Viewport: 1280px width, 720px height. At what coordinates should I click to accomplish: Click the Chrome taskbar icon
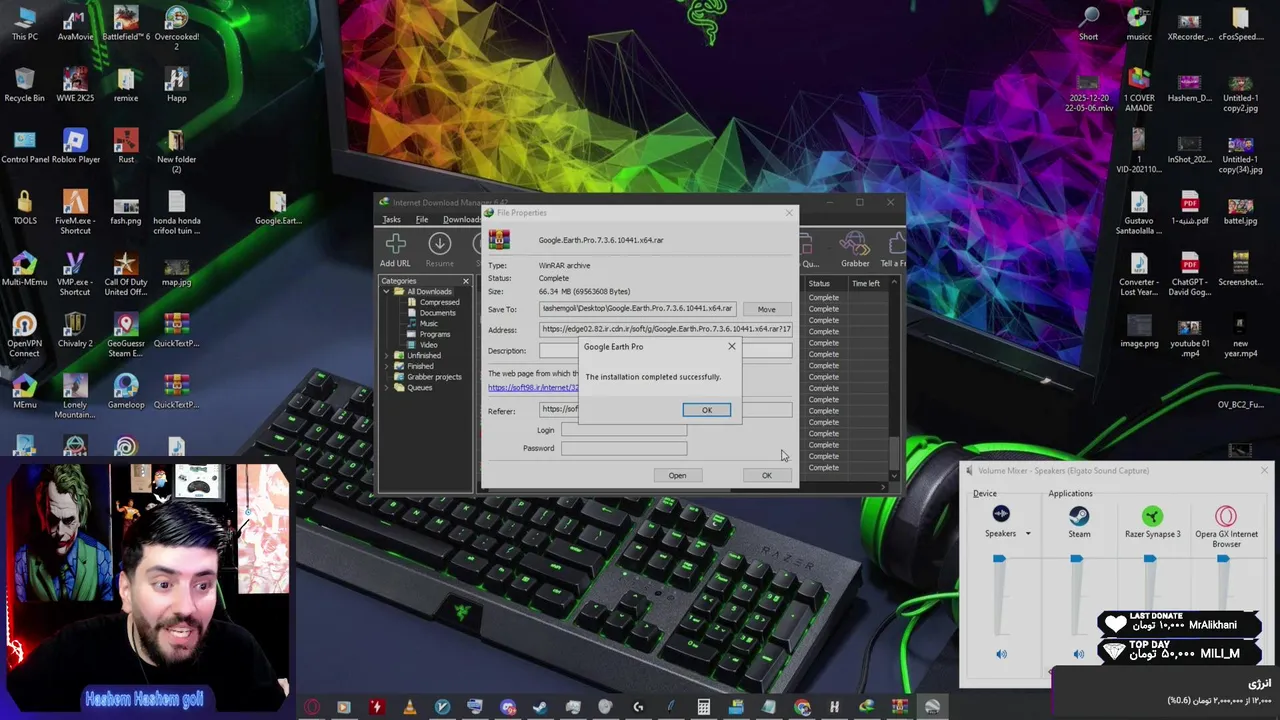(x=802, y=707)
